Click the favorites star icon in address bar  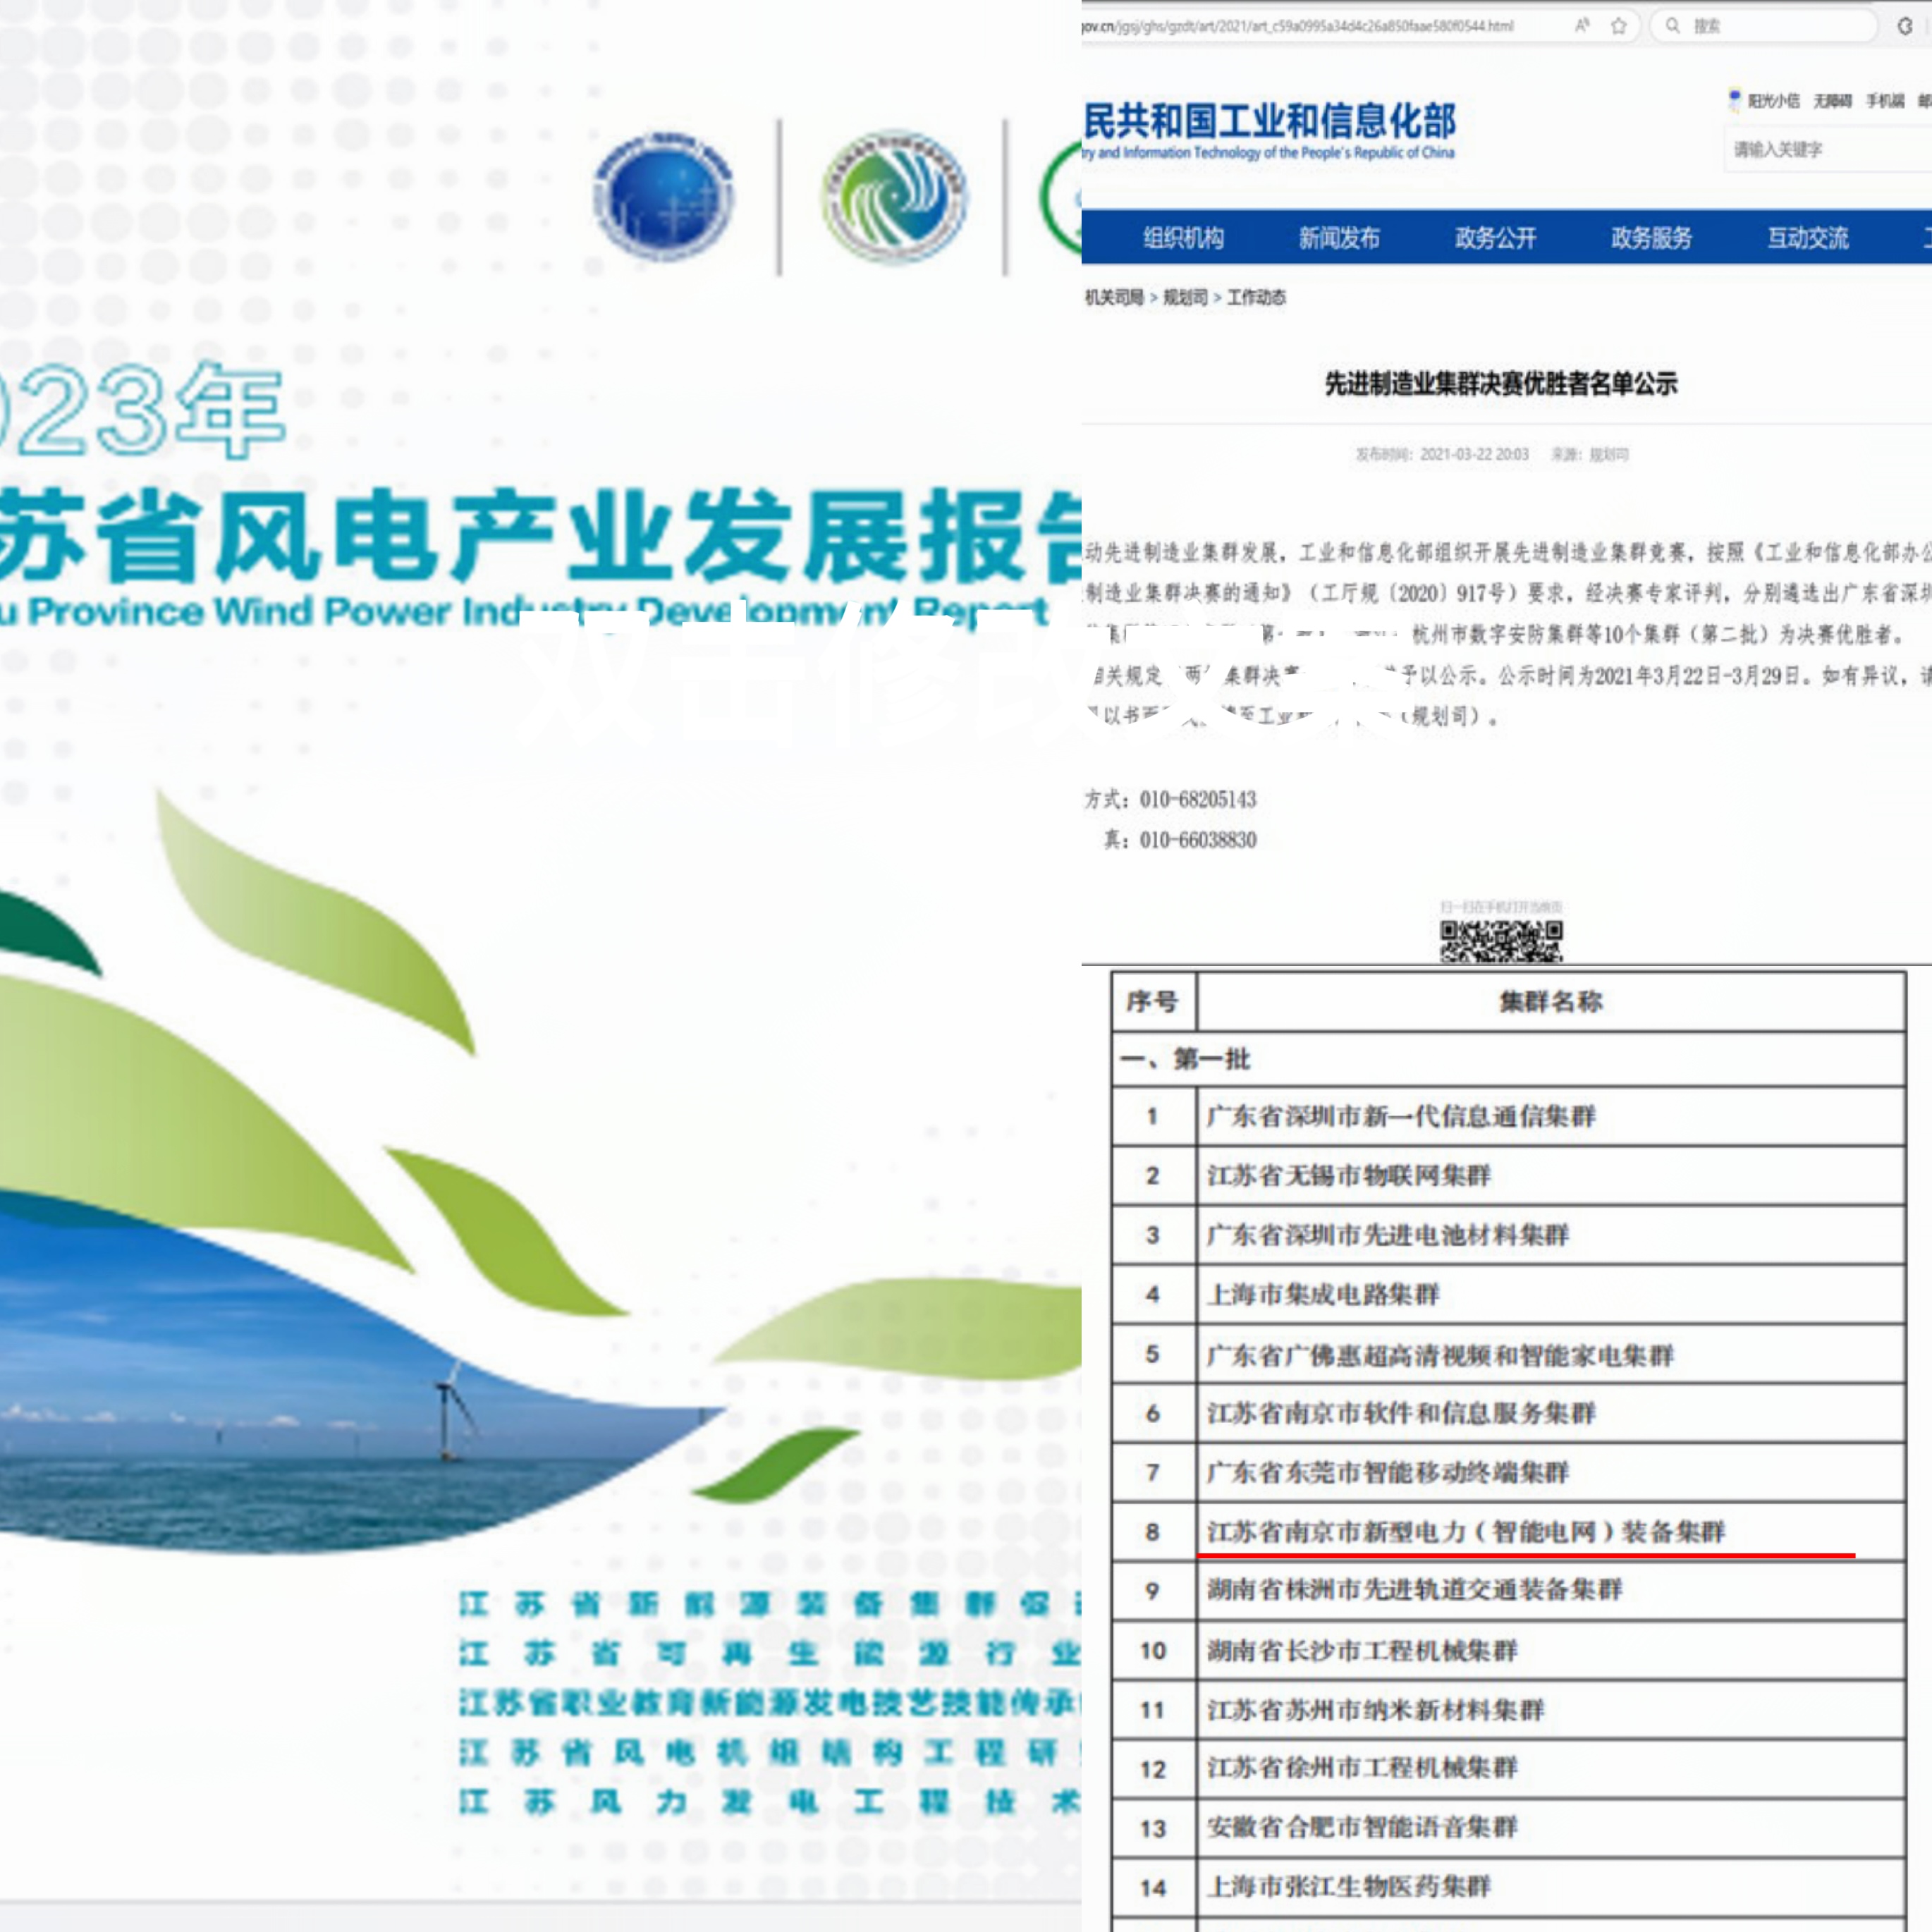click(x=1618, y=26)
